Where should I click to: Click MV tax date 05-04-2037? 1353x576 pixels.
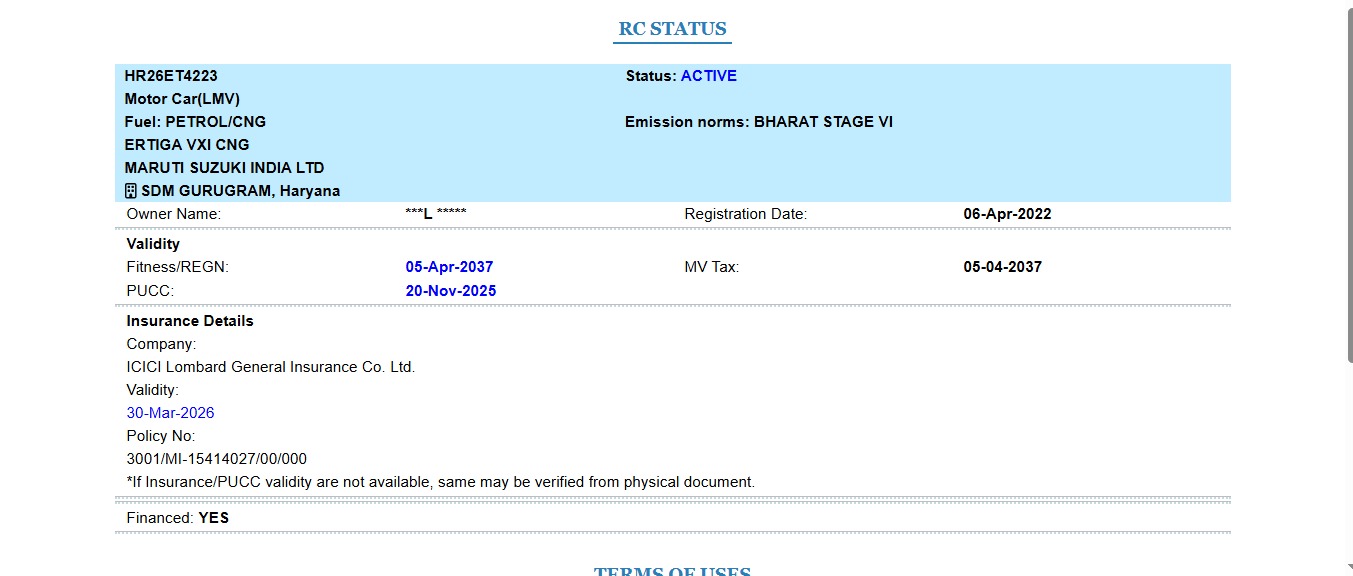coord(1002,267)
